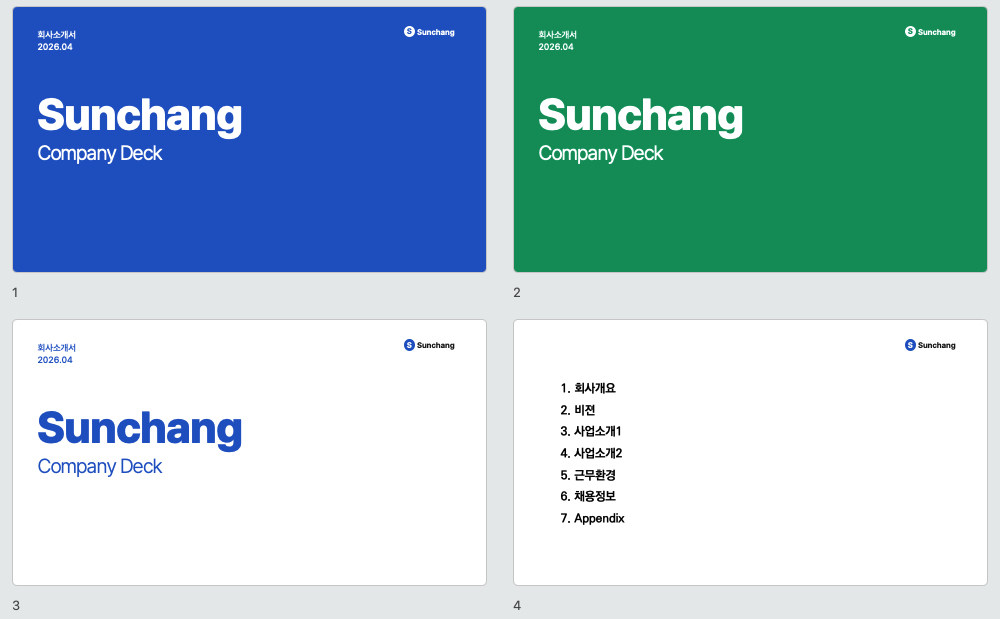Select the white Sunchang cover slide 3
Screen dimensions: 1000x619
(249, 453)
